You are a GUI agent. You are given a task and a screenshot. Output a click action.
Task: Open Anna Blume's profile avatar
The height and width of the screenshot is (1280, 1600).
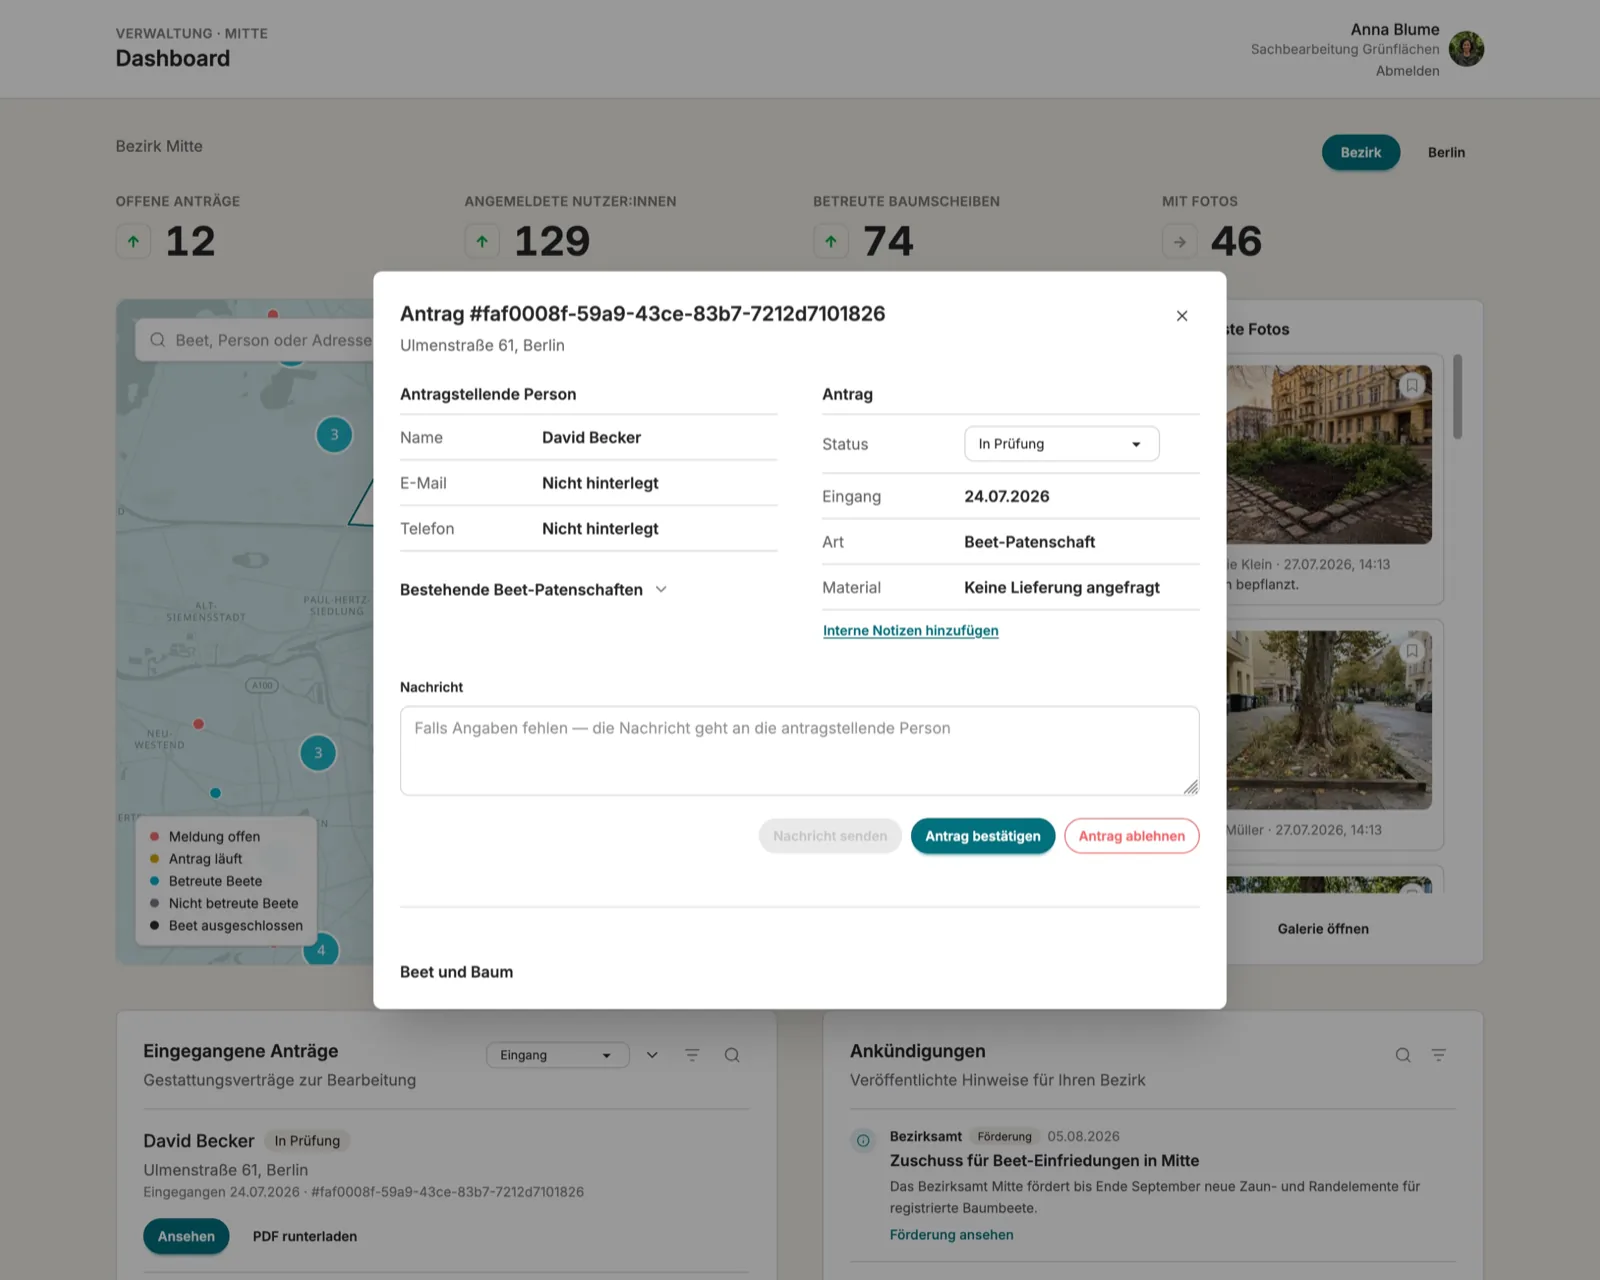pos(1466,49)
